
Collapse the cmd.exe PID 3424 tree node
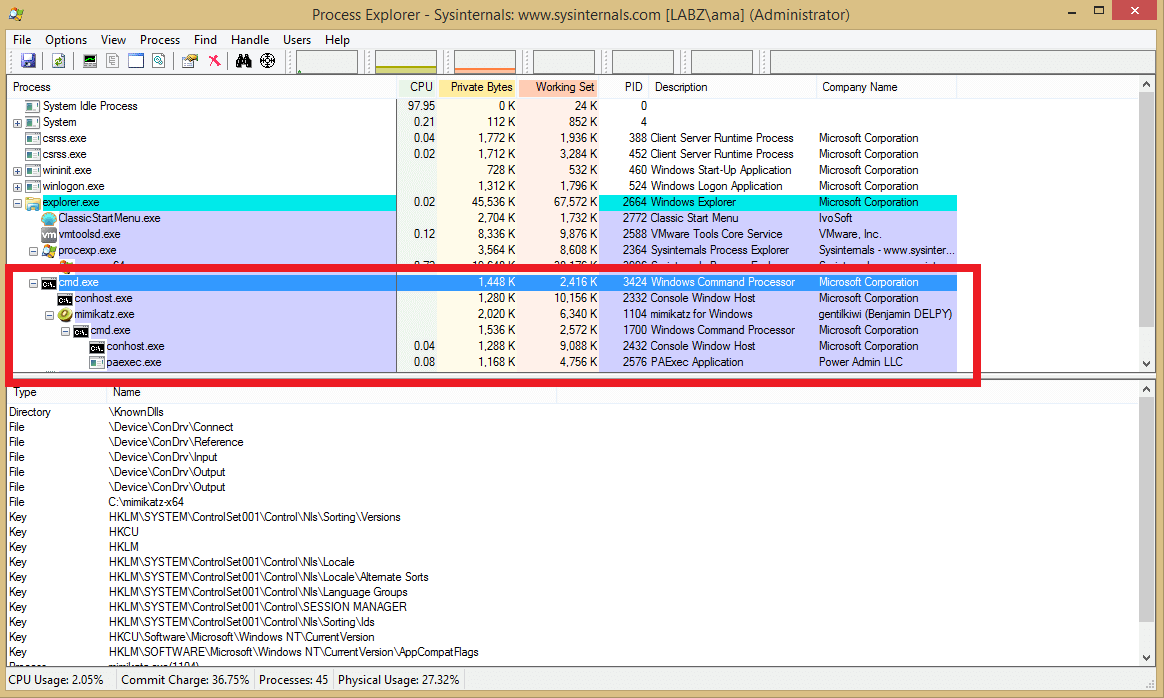33,284
